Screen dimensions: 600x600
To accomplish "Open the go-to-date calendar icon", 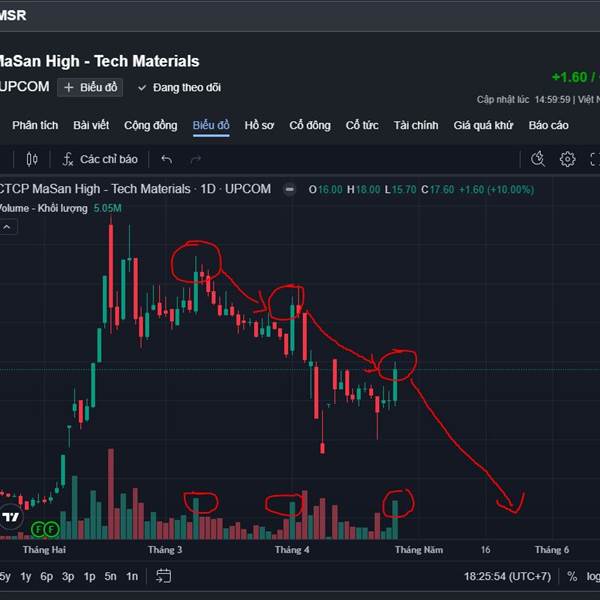I will [163, 576].
